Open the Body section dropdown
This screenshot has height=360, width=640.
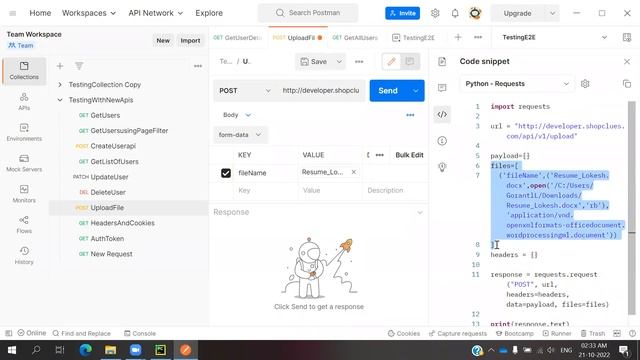[x=237, y=115]
